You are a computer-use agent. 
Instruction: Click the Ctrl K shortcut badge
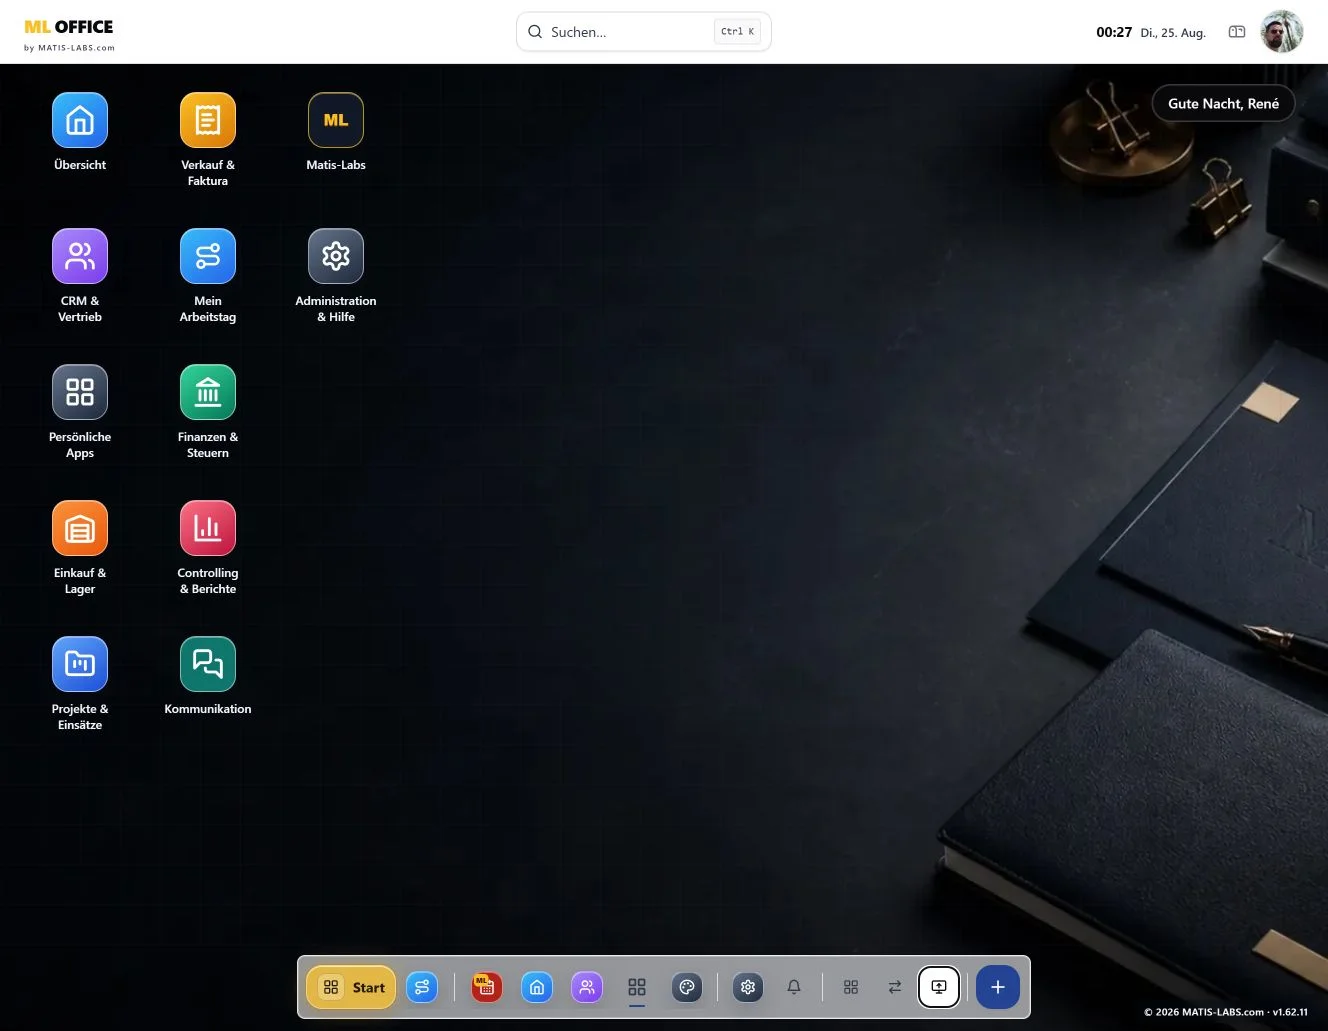[x=738, y=32]
